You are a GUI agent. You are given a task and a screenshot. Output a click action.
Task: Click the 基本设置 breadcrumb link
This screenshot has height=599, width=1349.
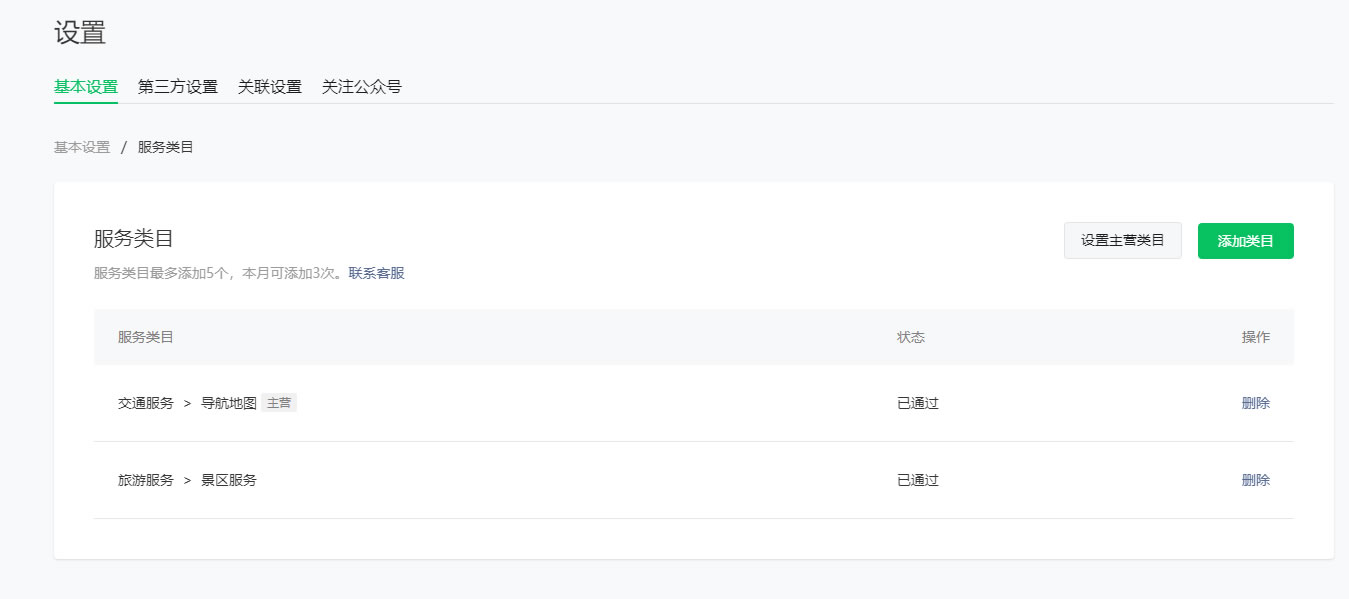click(x=82, y=147)
